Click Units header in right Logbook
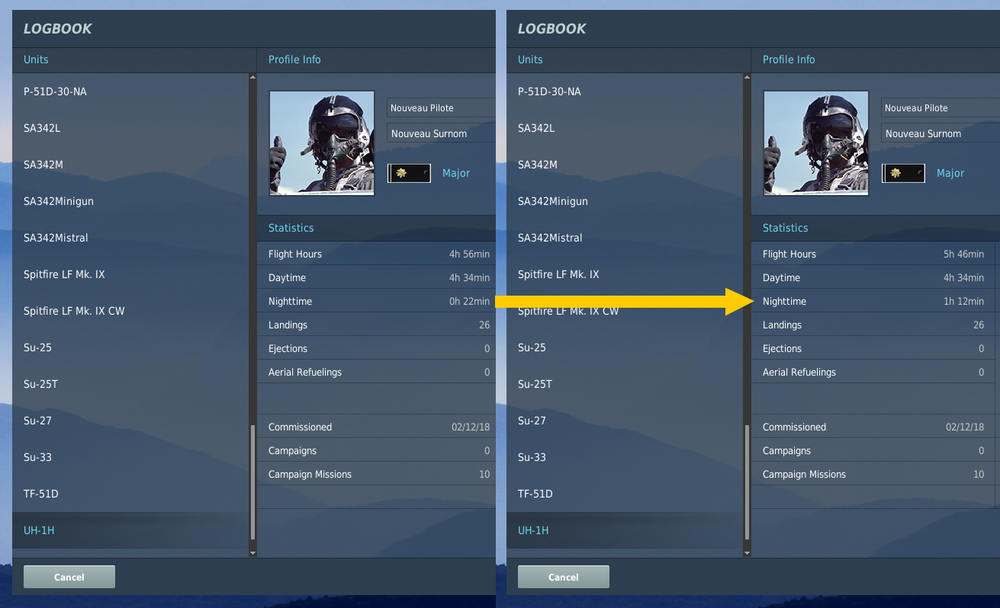This screenshot has height=608, width=1000. click(x=530, y=59)
